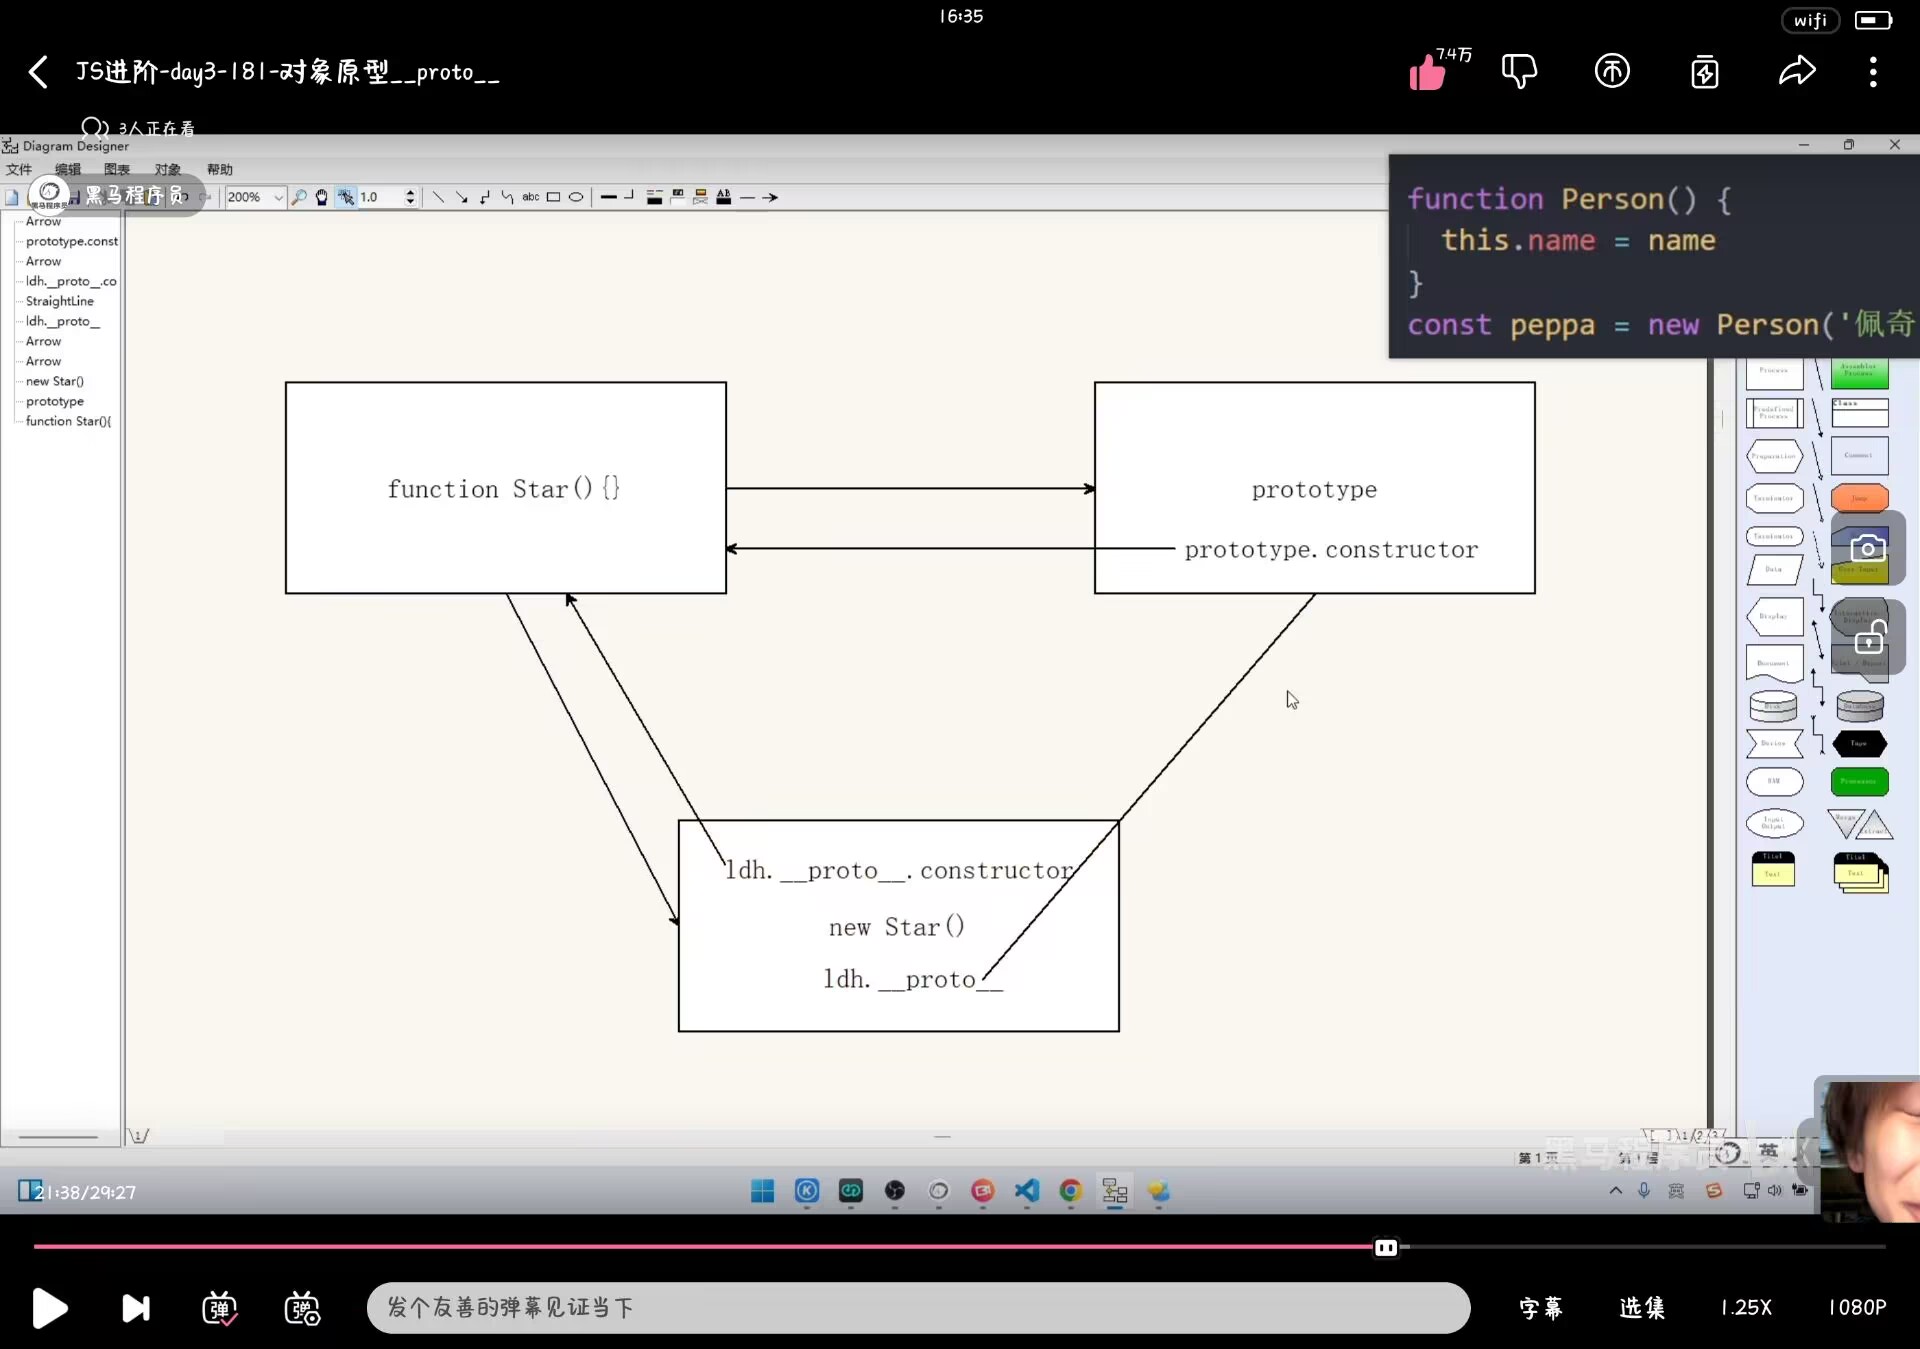Open the 选集 episode list

click(1642, 1308)
